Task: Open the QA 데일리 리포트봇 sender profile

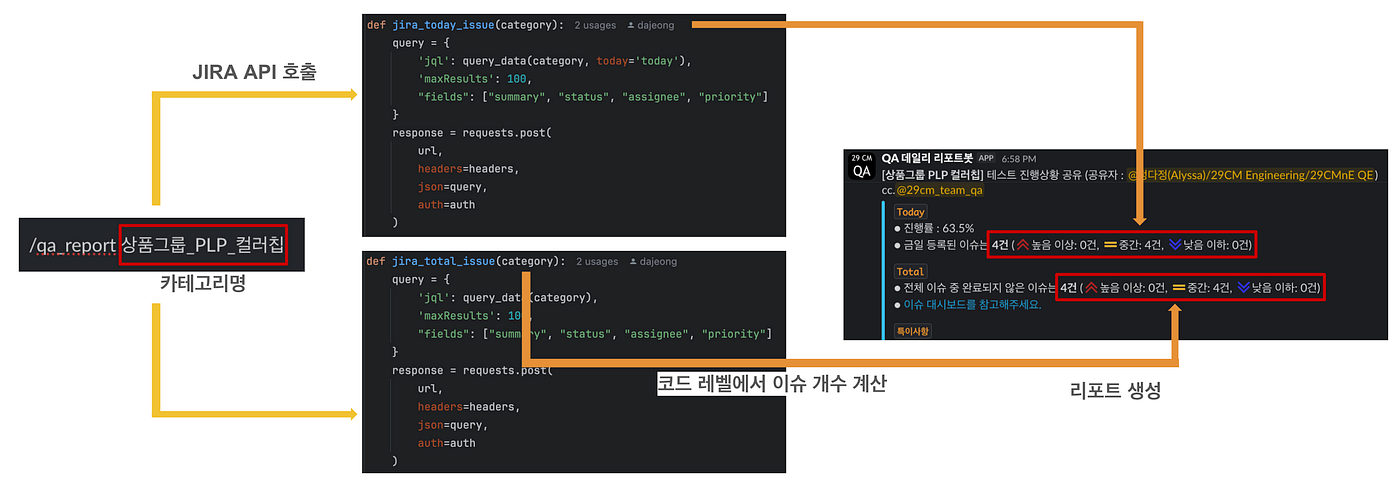Action: tap(927, 158)
